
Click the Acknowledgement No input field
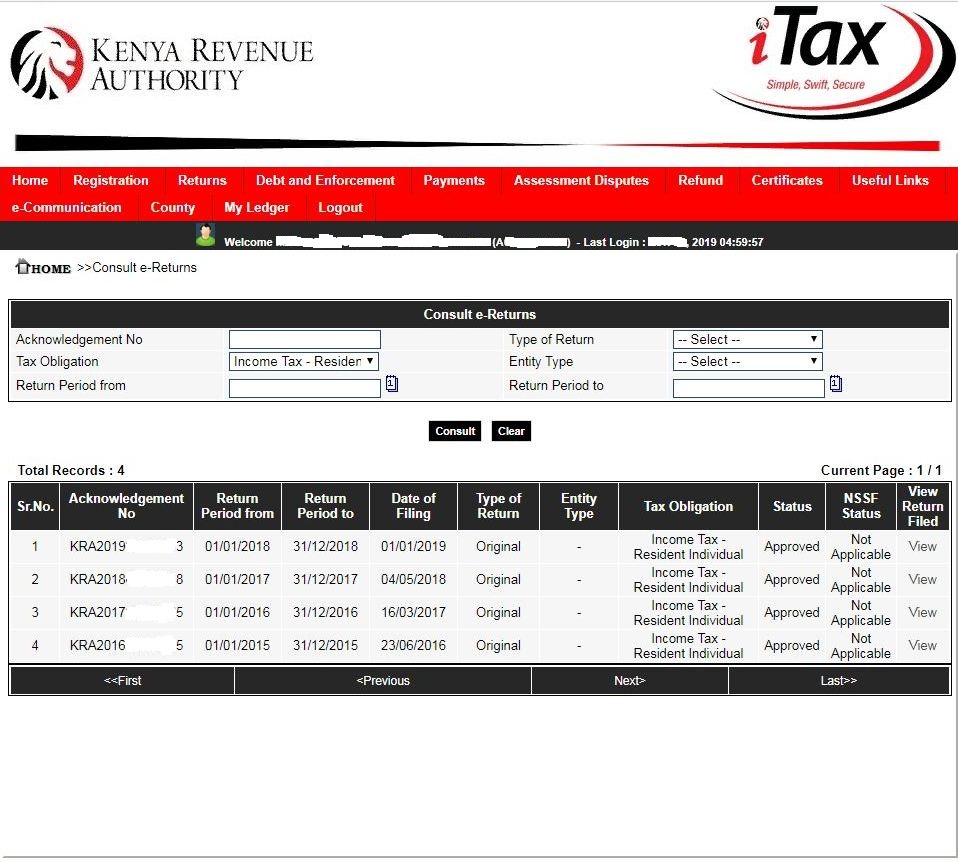tap(305, 340)
